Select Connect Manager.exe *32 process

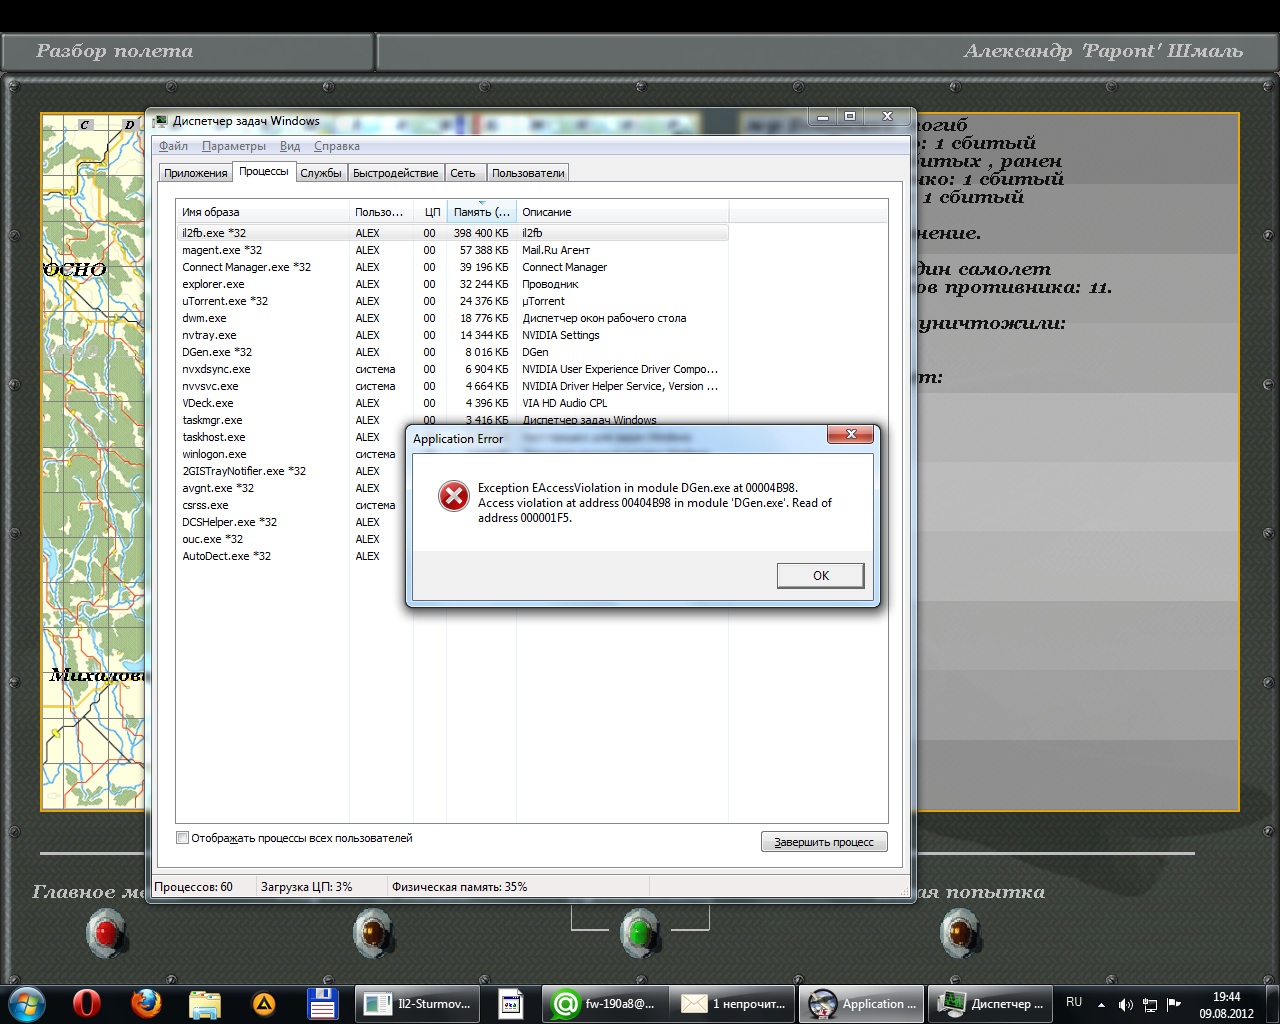(x=452, y=267)
